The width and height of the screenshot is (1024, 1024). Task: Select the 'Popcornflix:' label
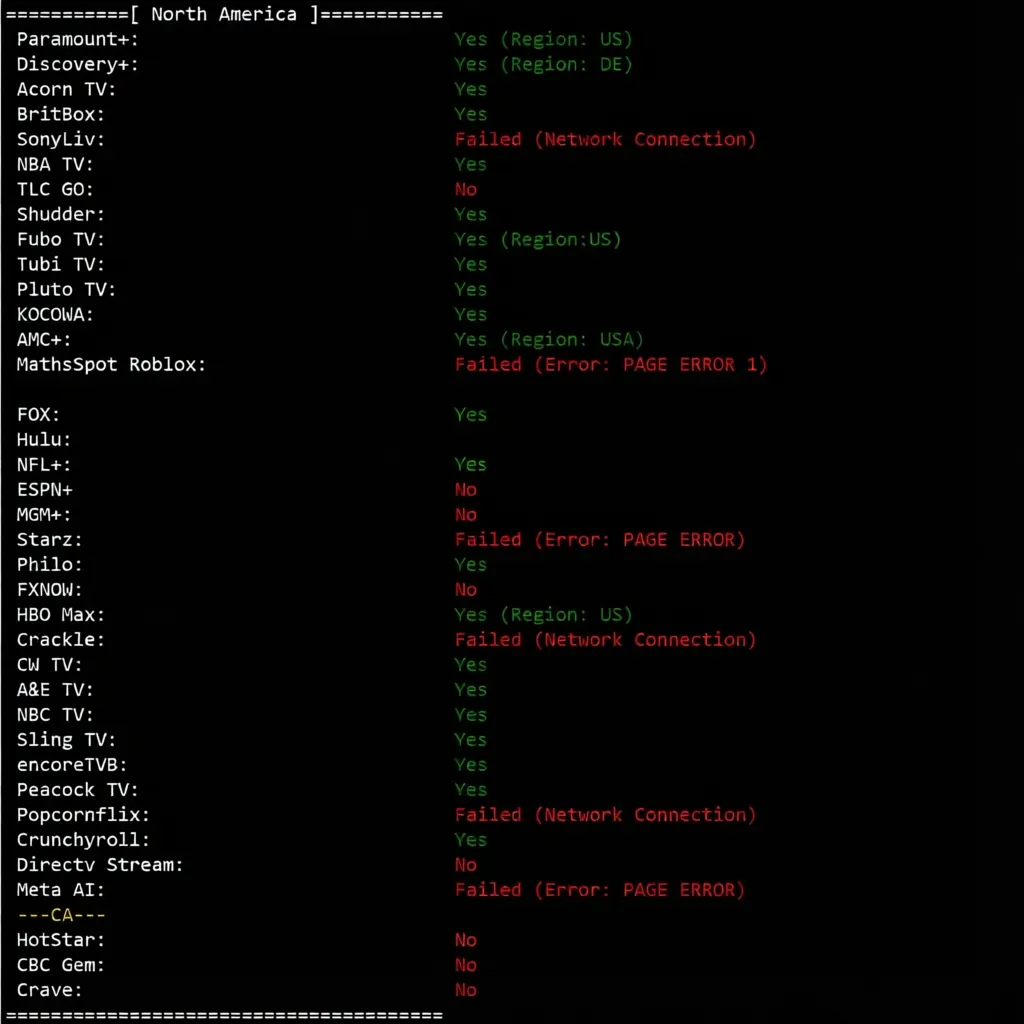tap(83, 815)
